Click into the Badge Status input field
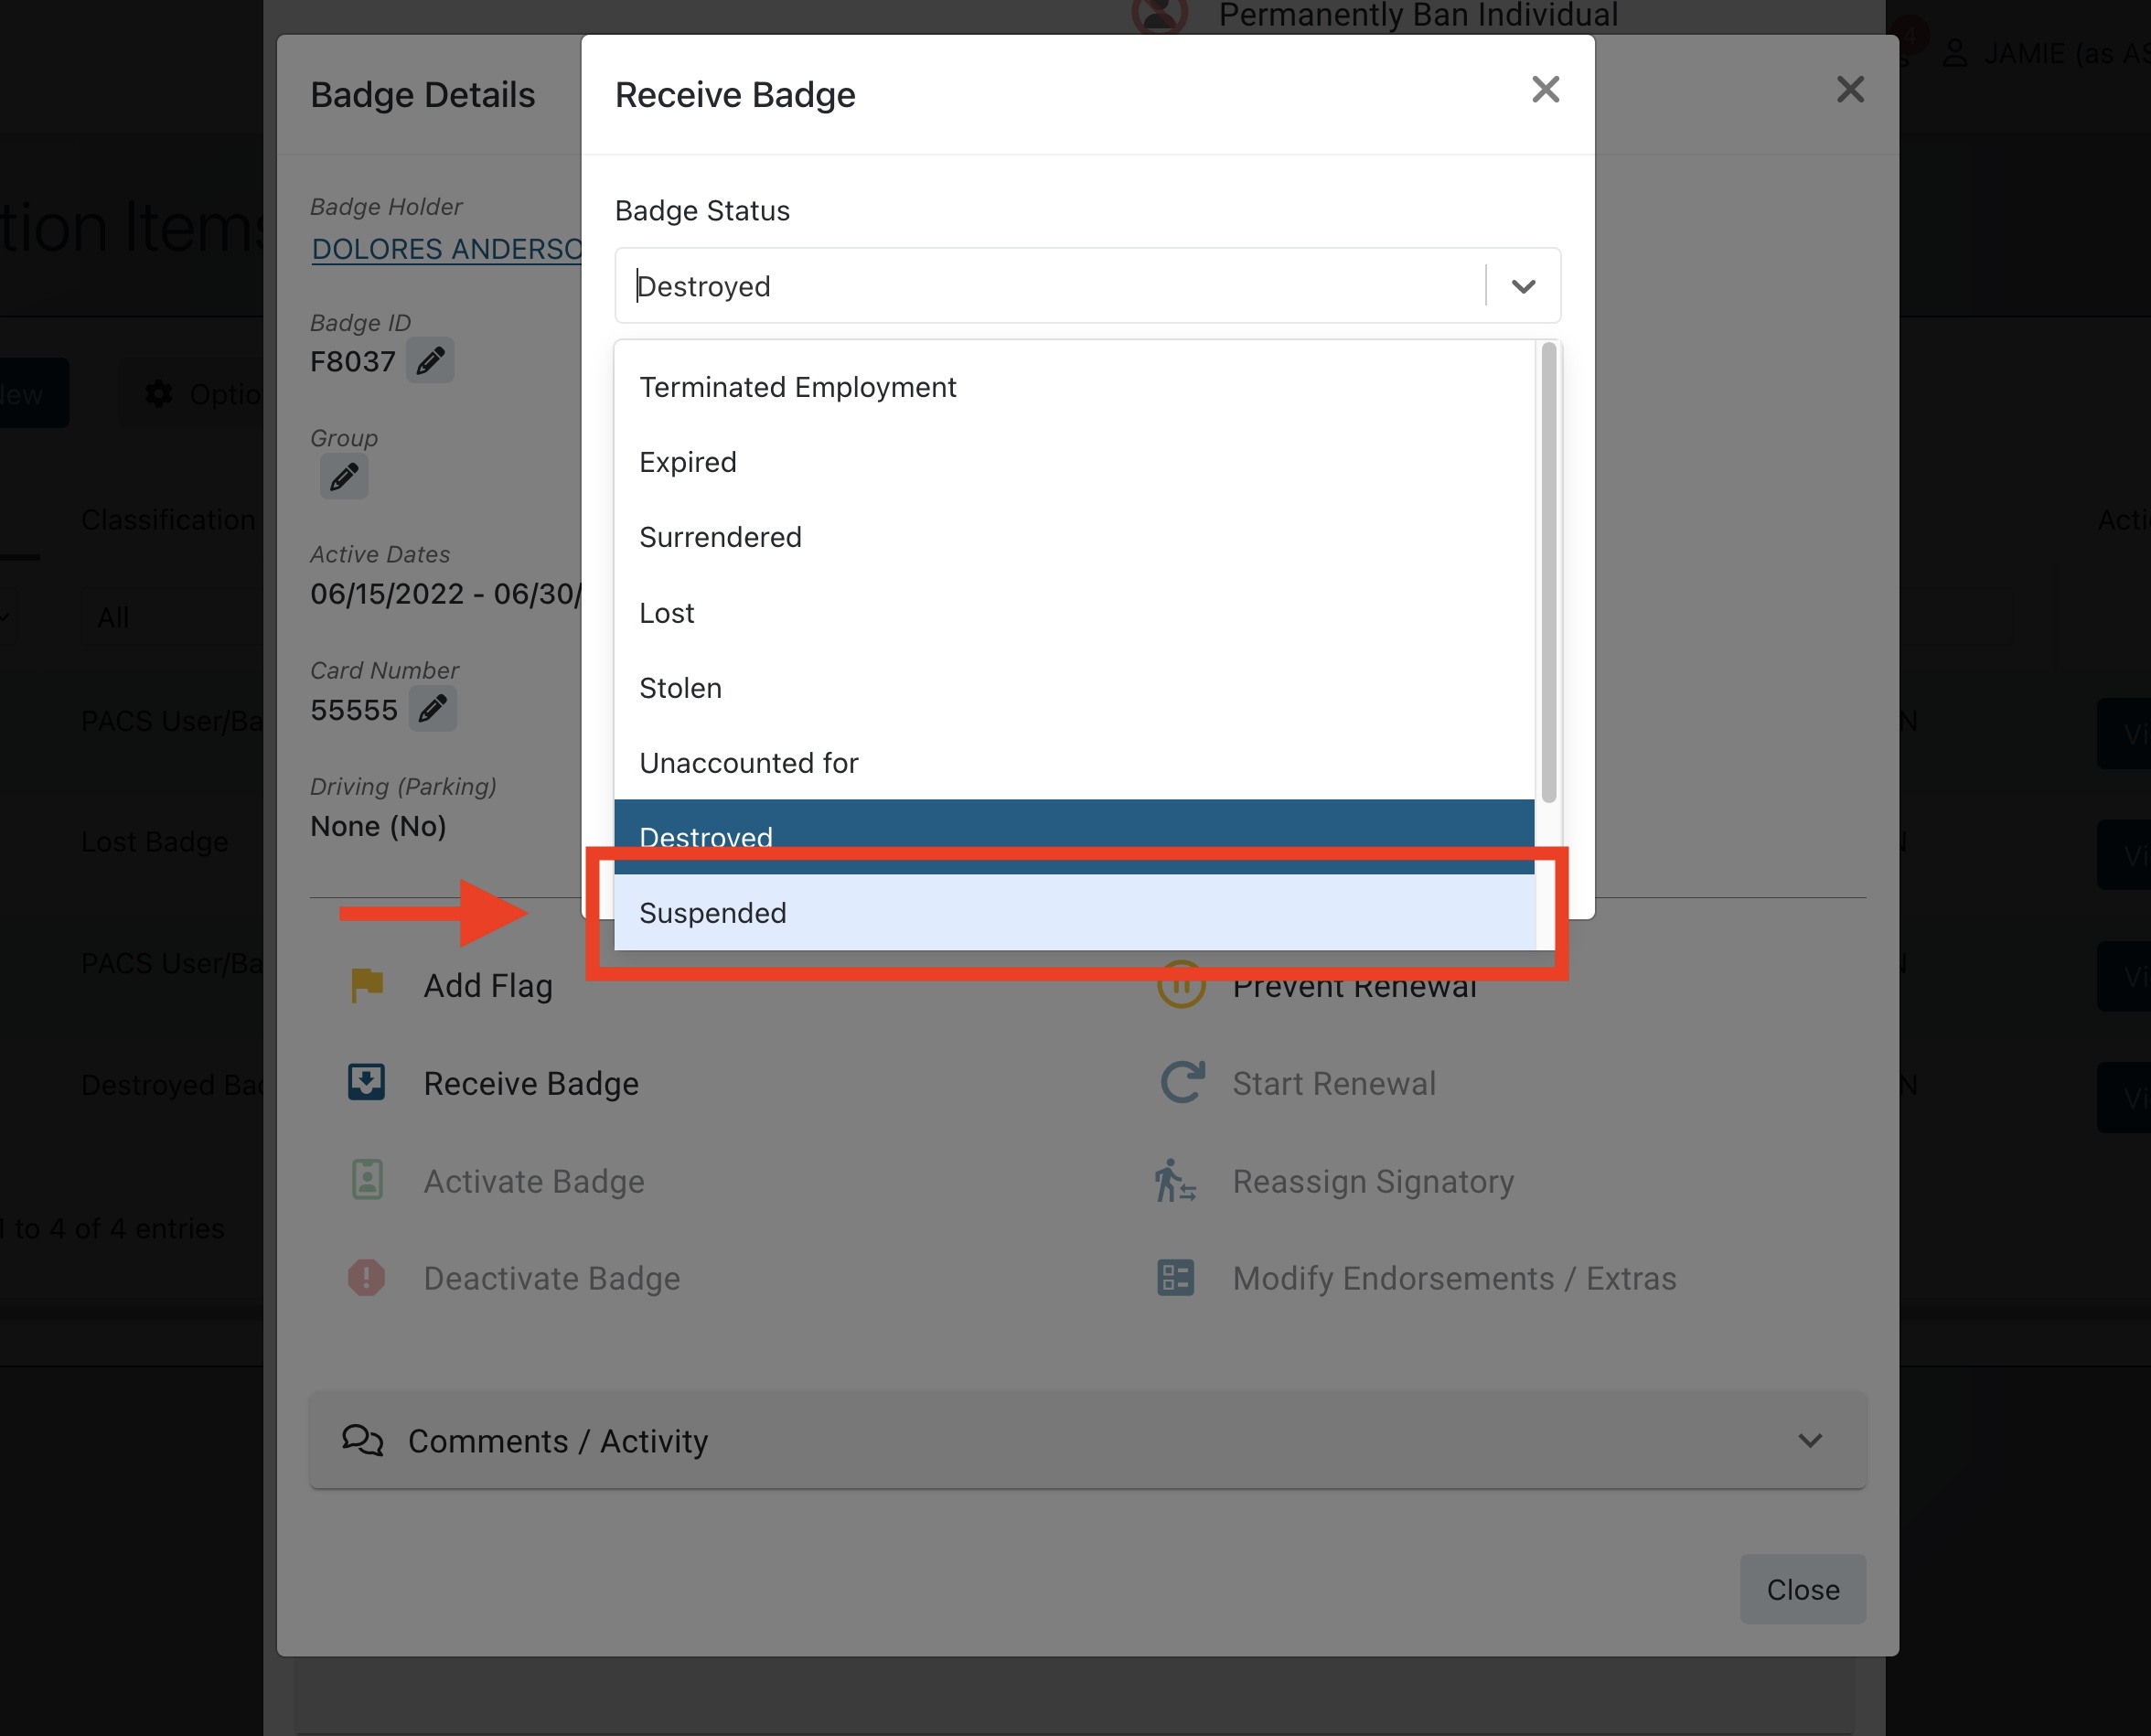 click(x=1050, y=286)
